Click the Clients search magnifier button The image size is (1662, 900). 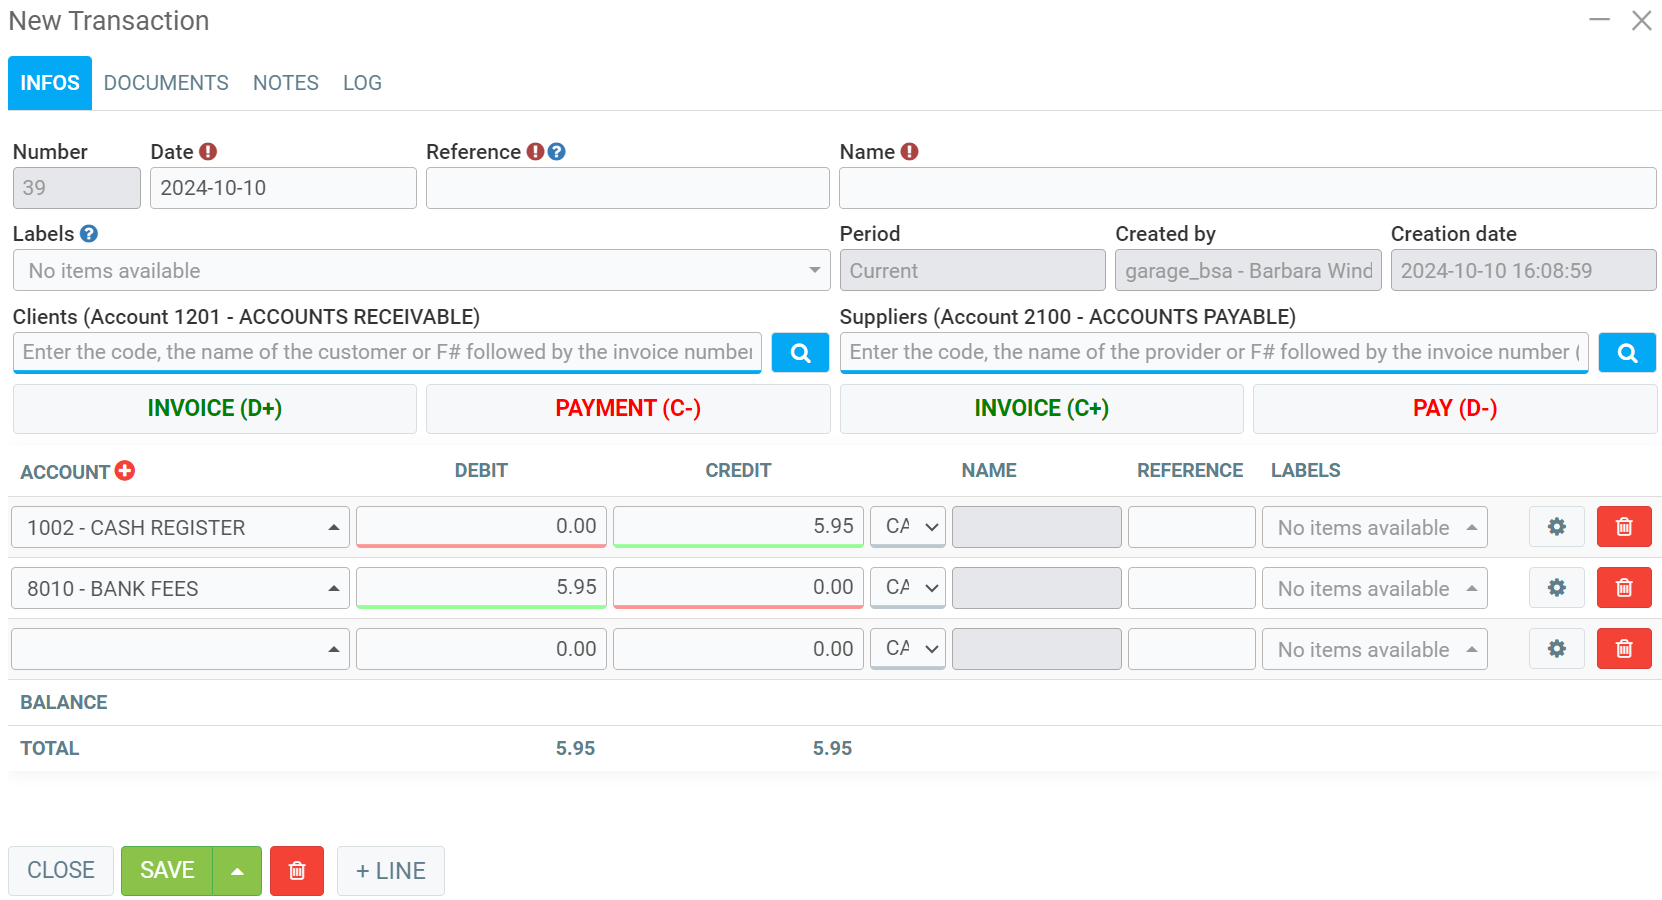coord(800,353)
